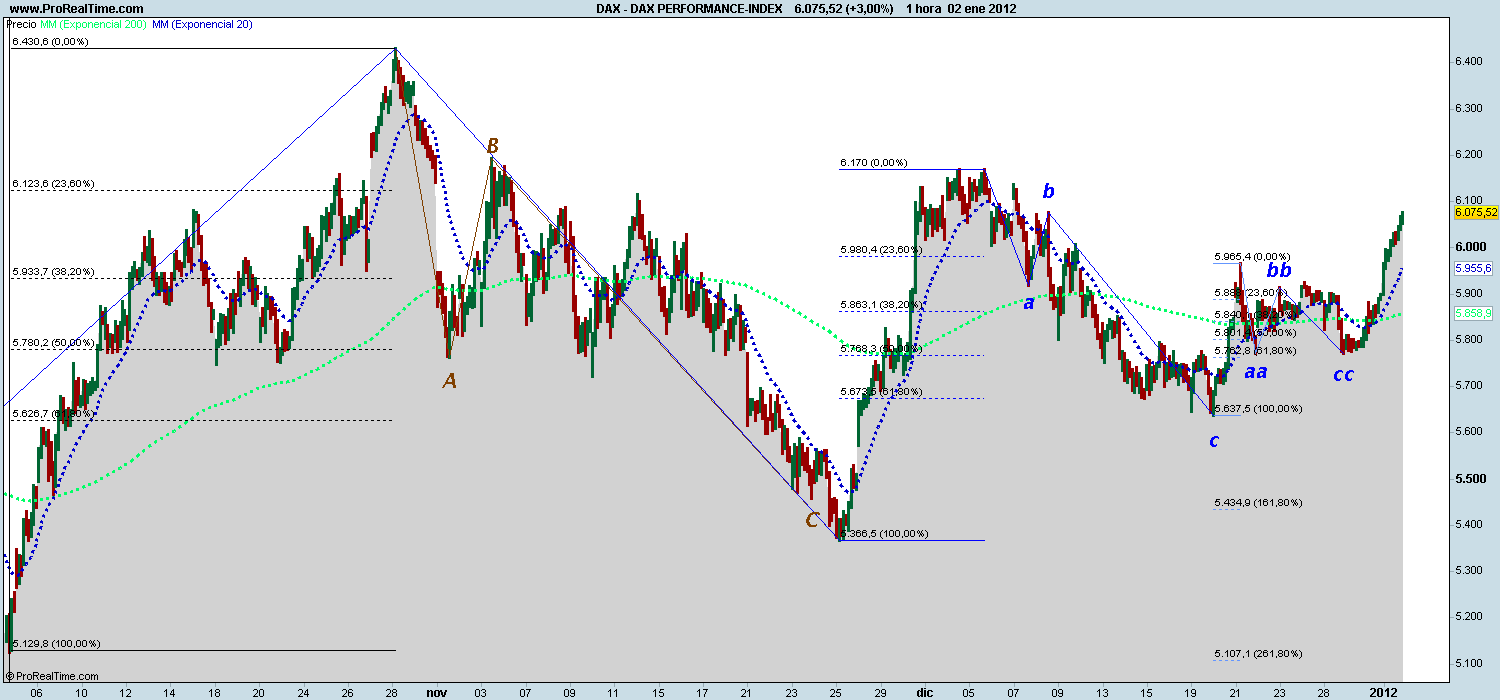This screenshot has height=700, width=1500.
Task: Click the yellow current price tag 6.075,52
Action: [1475, 212]
